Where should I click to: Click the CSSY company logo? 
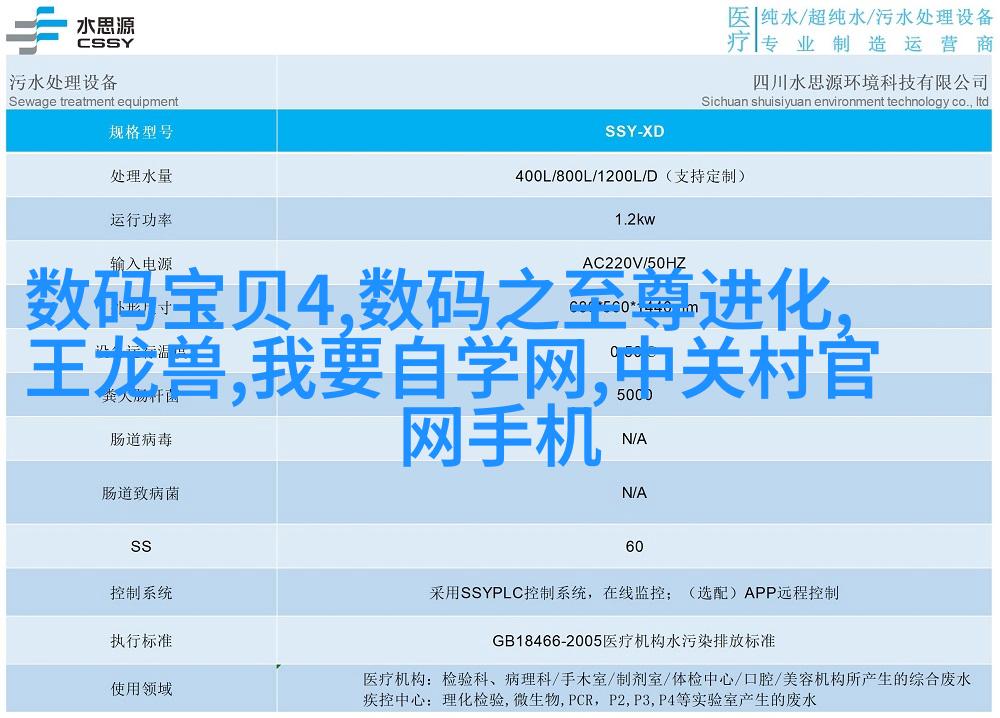coord(70,31)
